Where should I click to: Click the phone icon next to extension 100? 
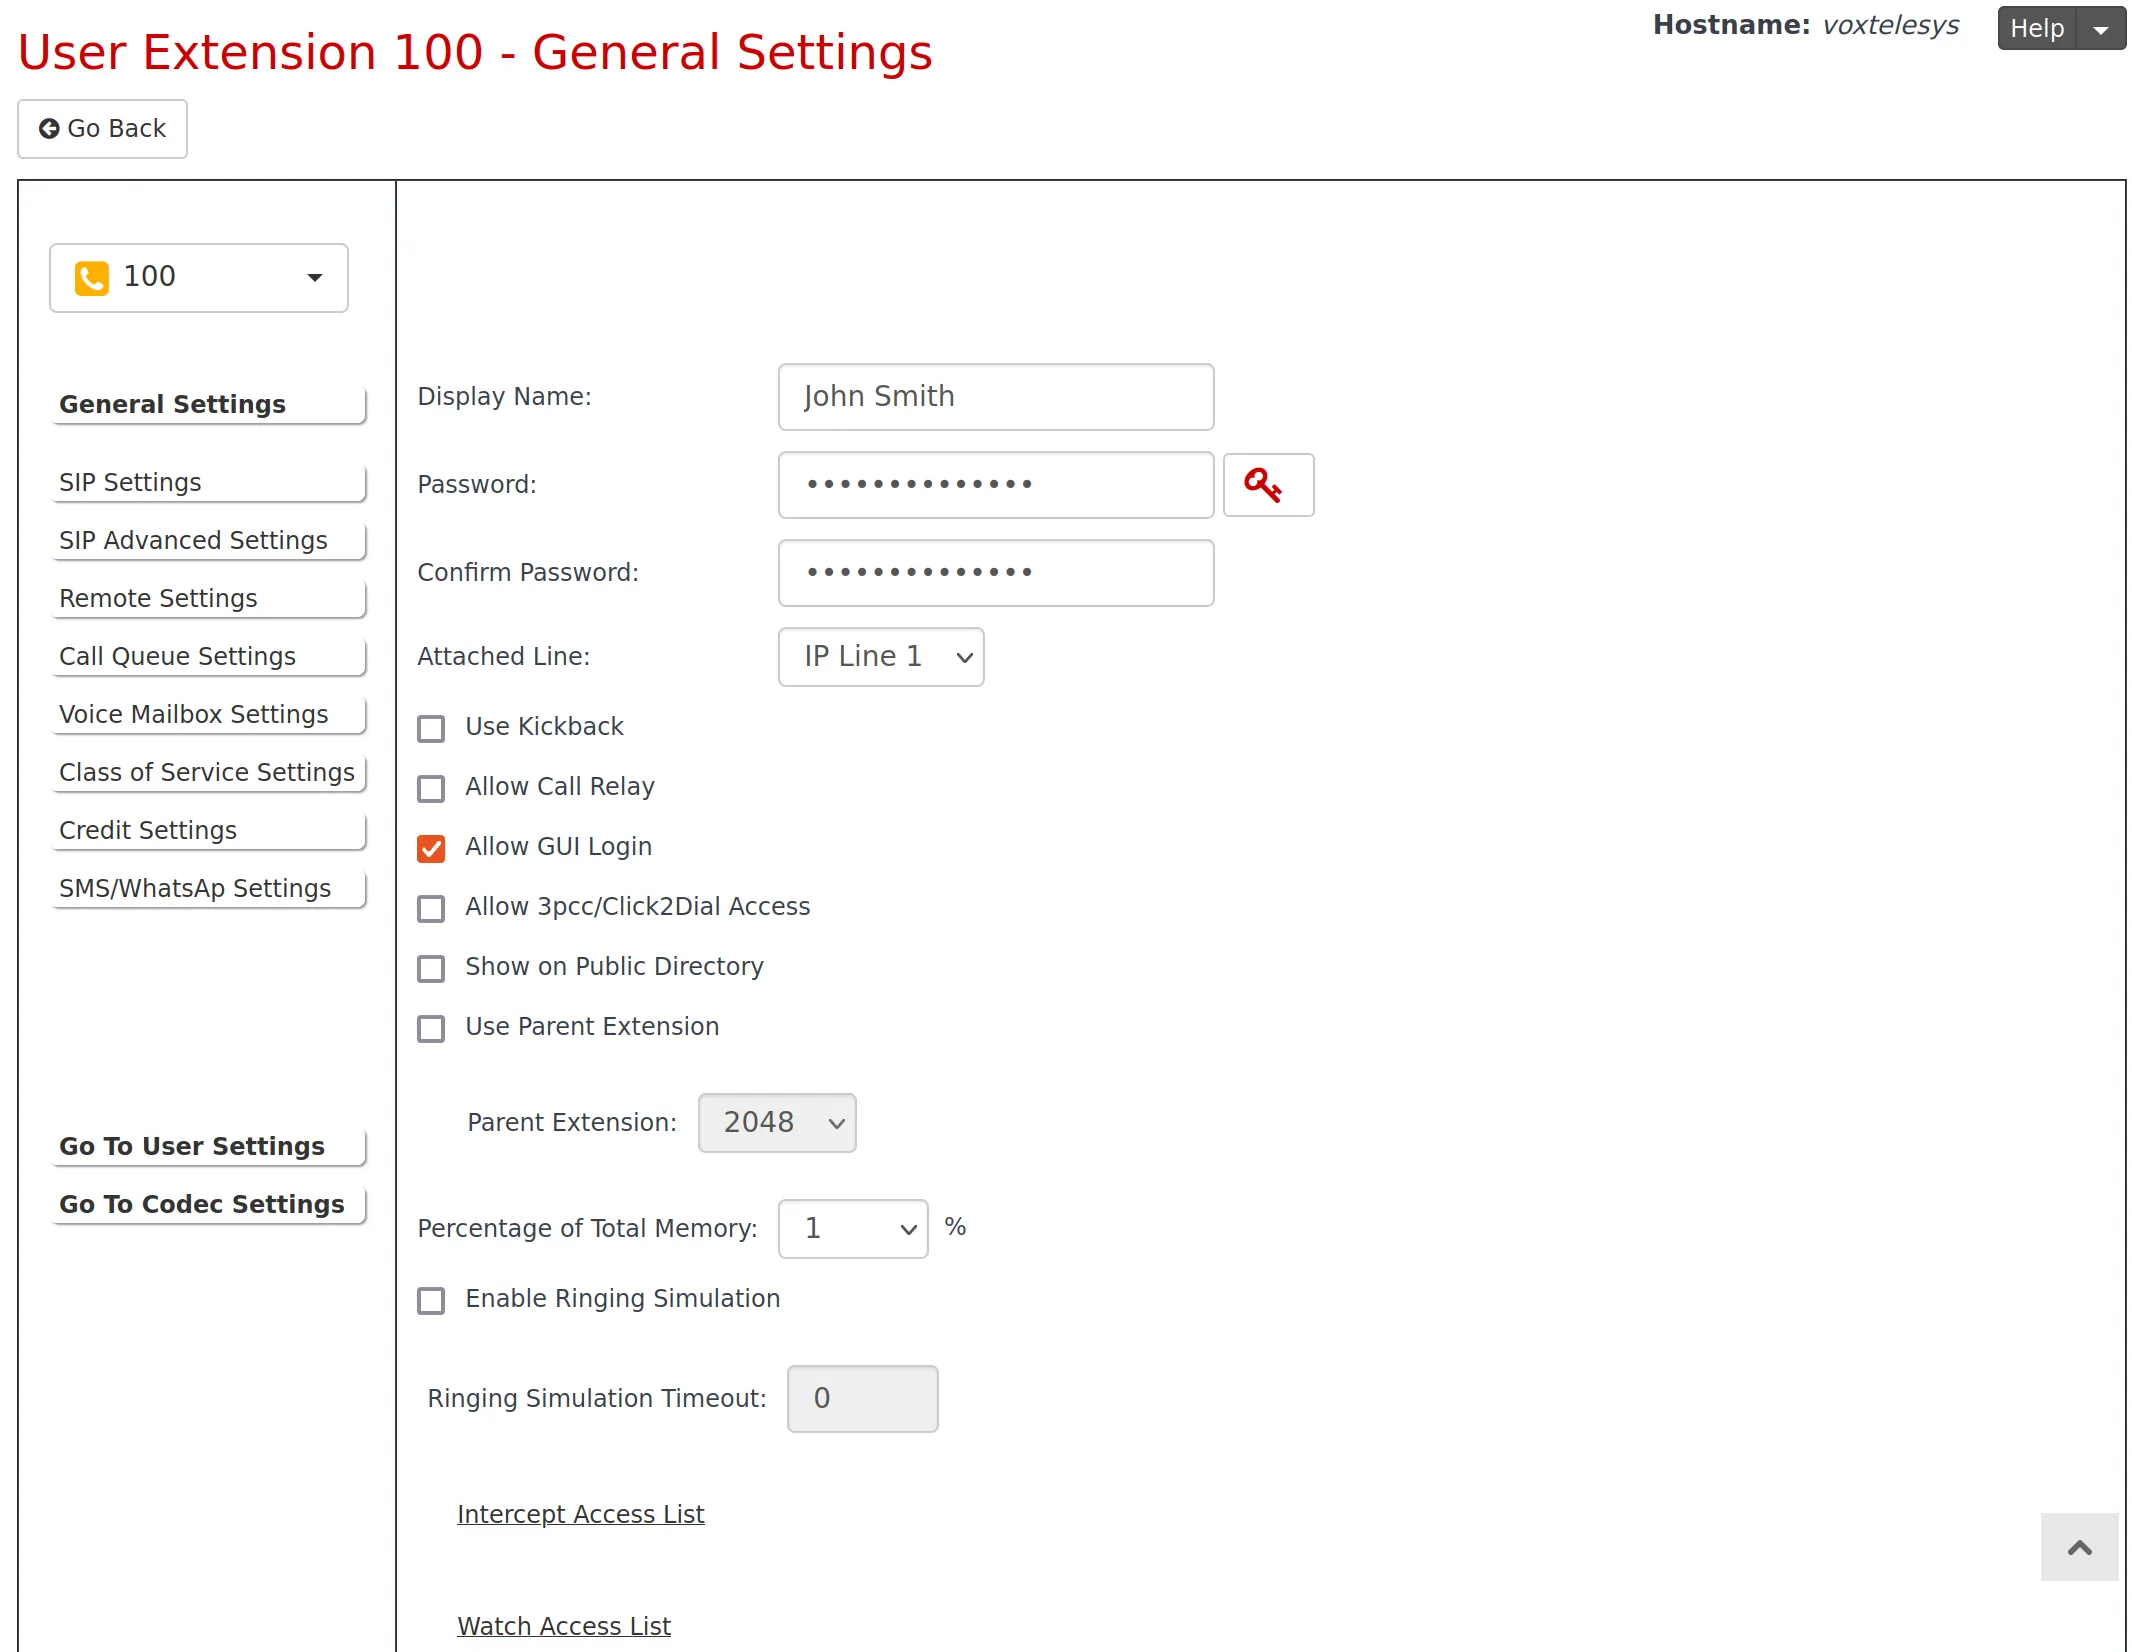coord(93,277)
